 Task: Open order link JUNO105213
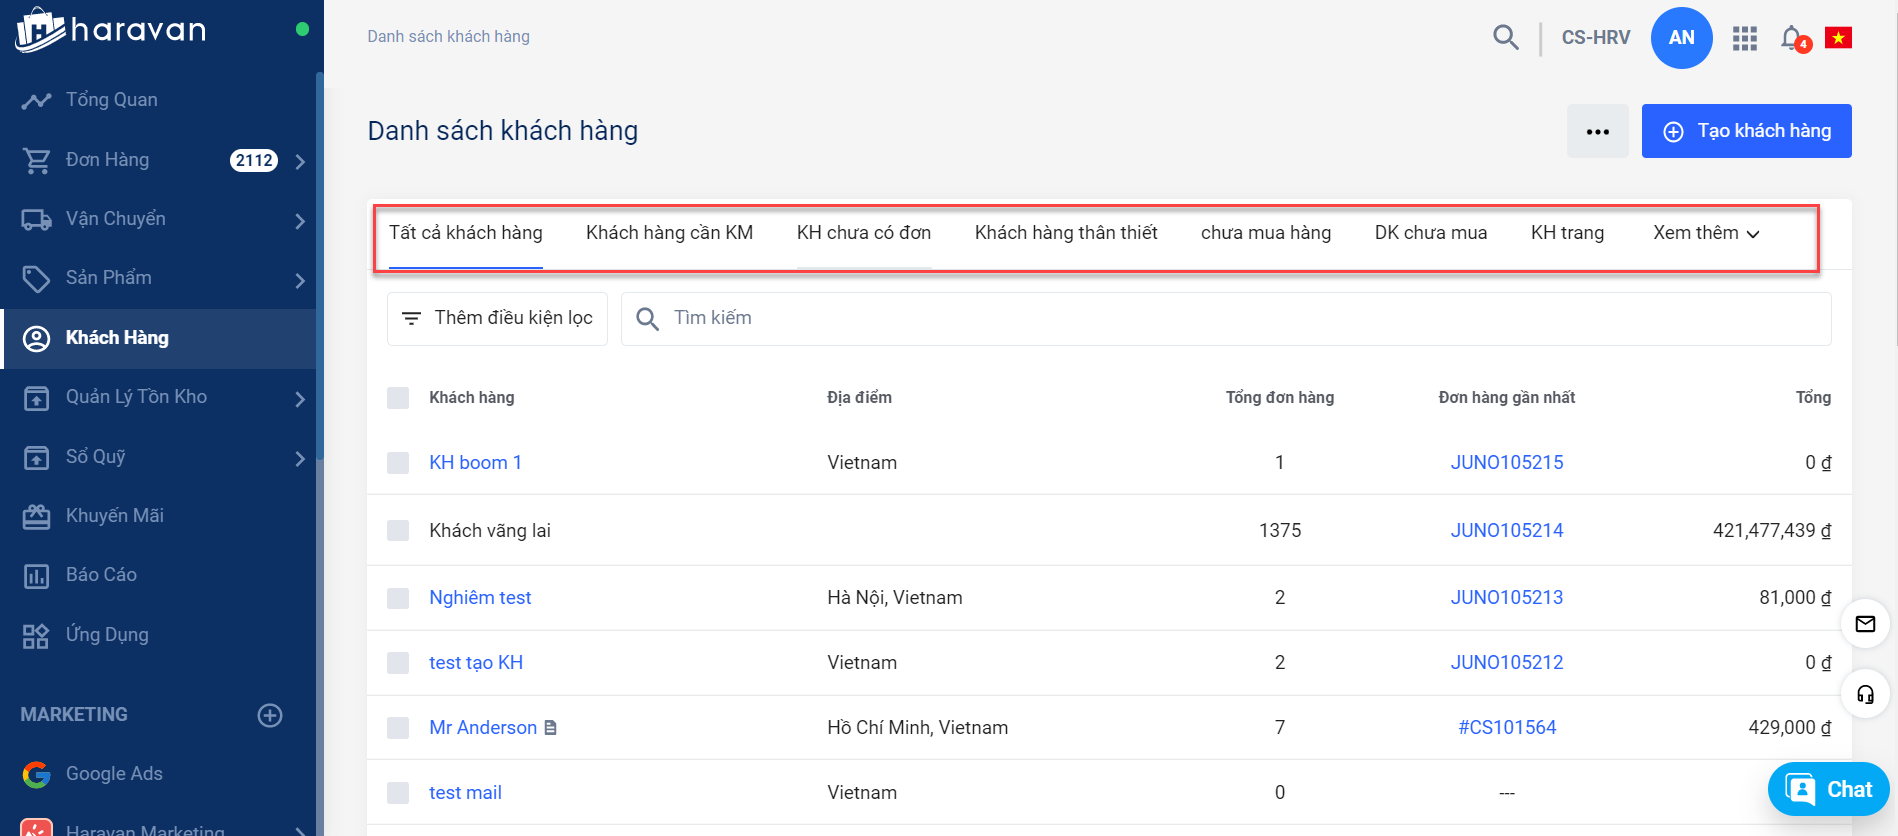pyautogui.click(x=1506, y=598)
